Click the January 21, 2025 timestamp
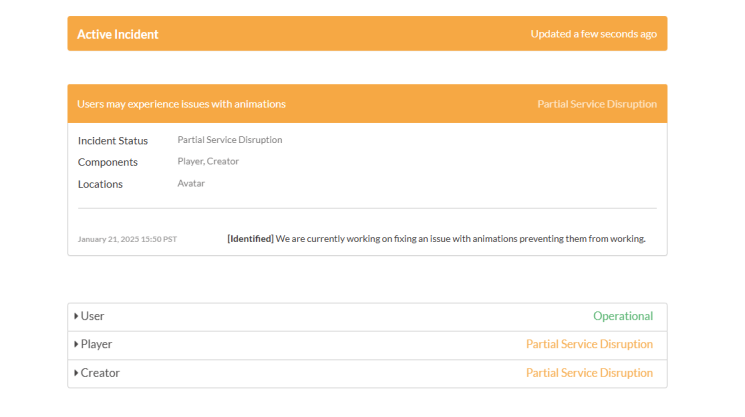The height and width of the screenshot is (417, 745). [127, 239]
